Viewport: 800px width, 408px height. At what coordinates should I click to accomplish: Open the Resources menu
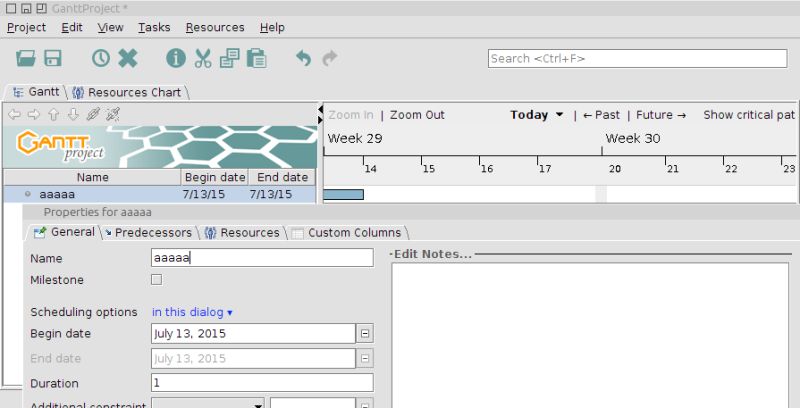coord(215,28)
